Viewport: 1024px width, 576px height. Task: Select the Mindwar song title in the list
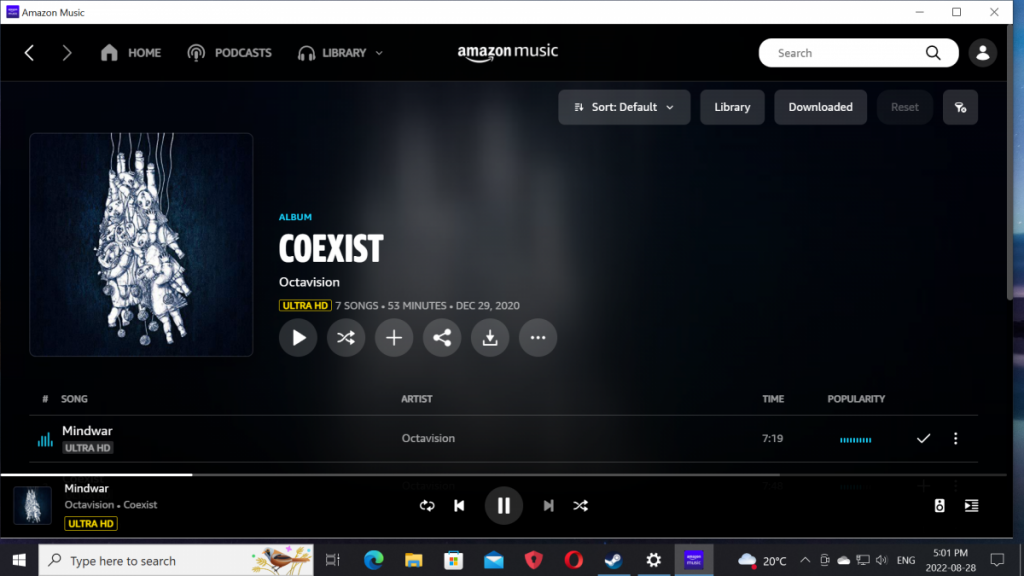tap(87, 431)
